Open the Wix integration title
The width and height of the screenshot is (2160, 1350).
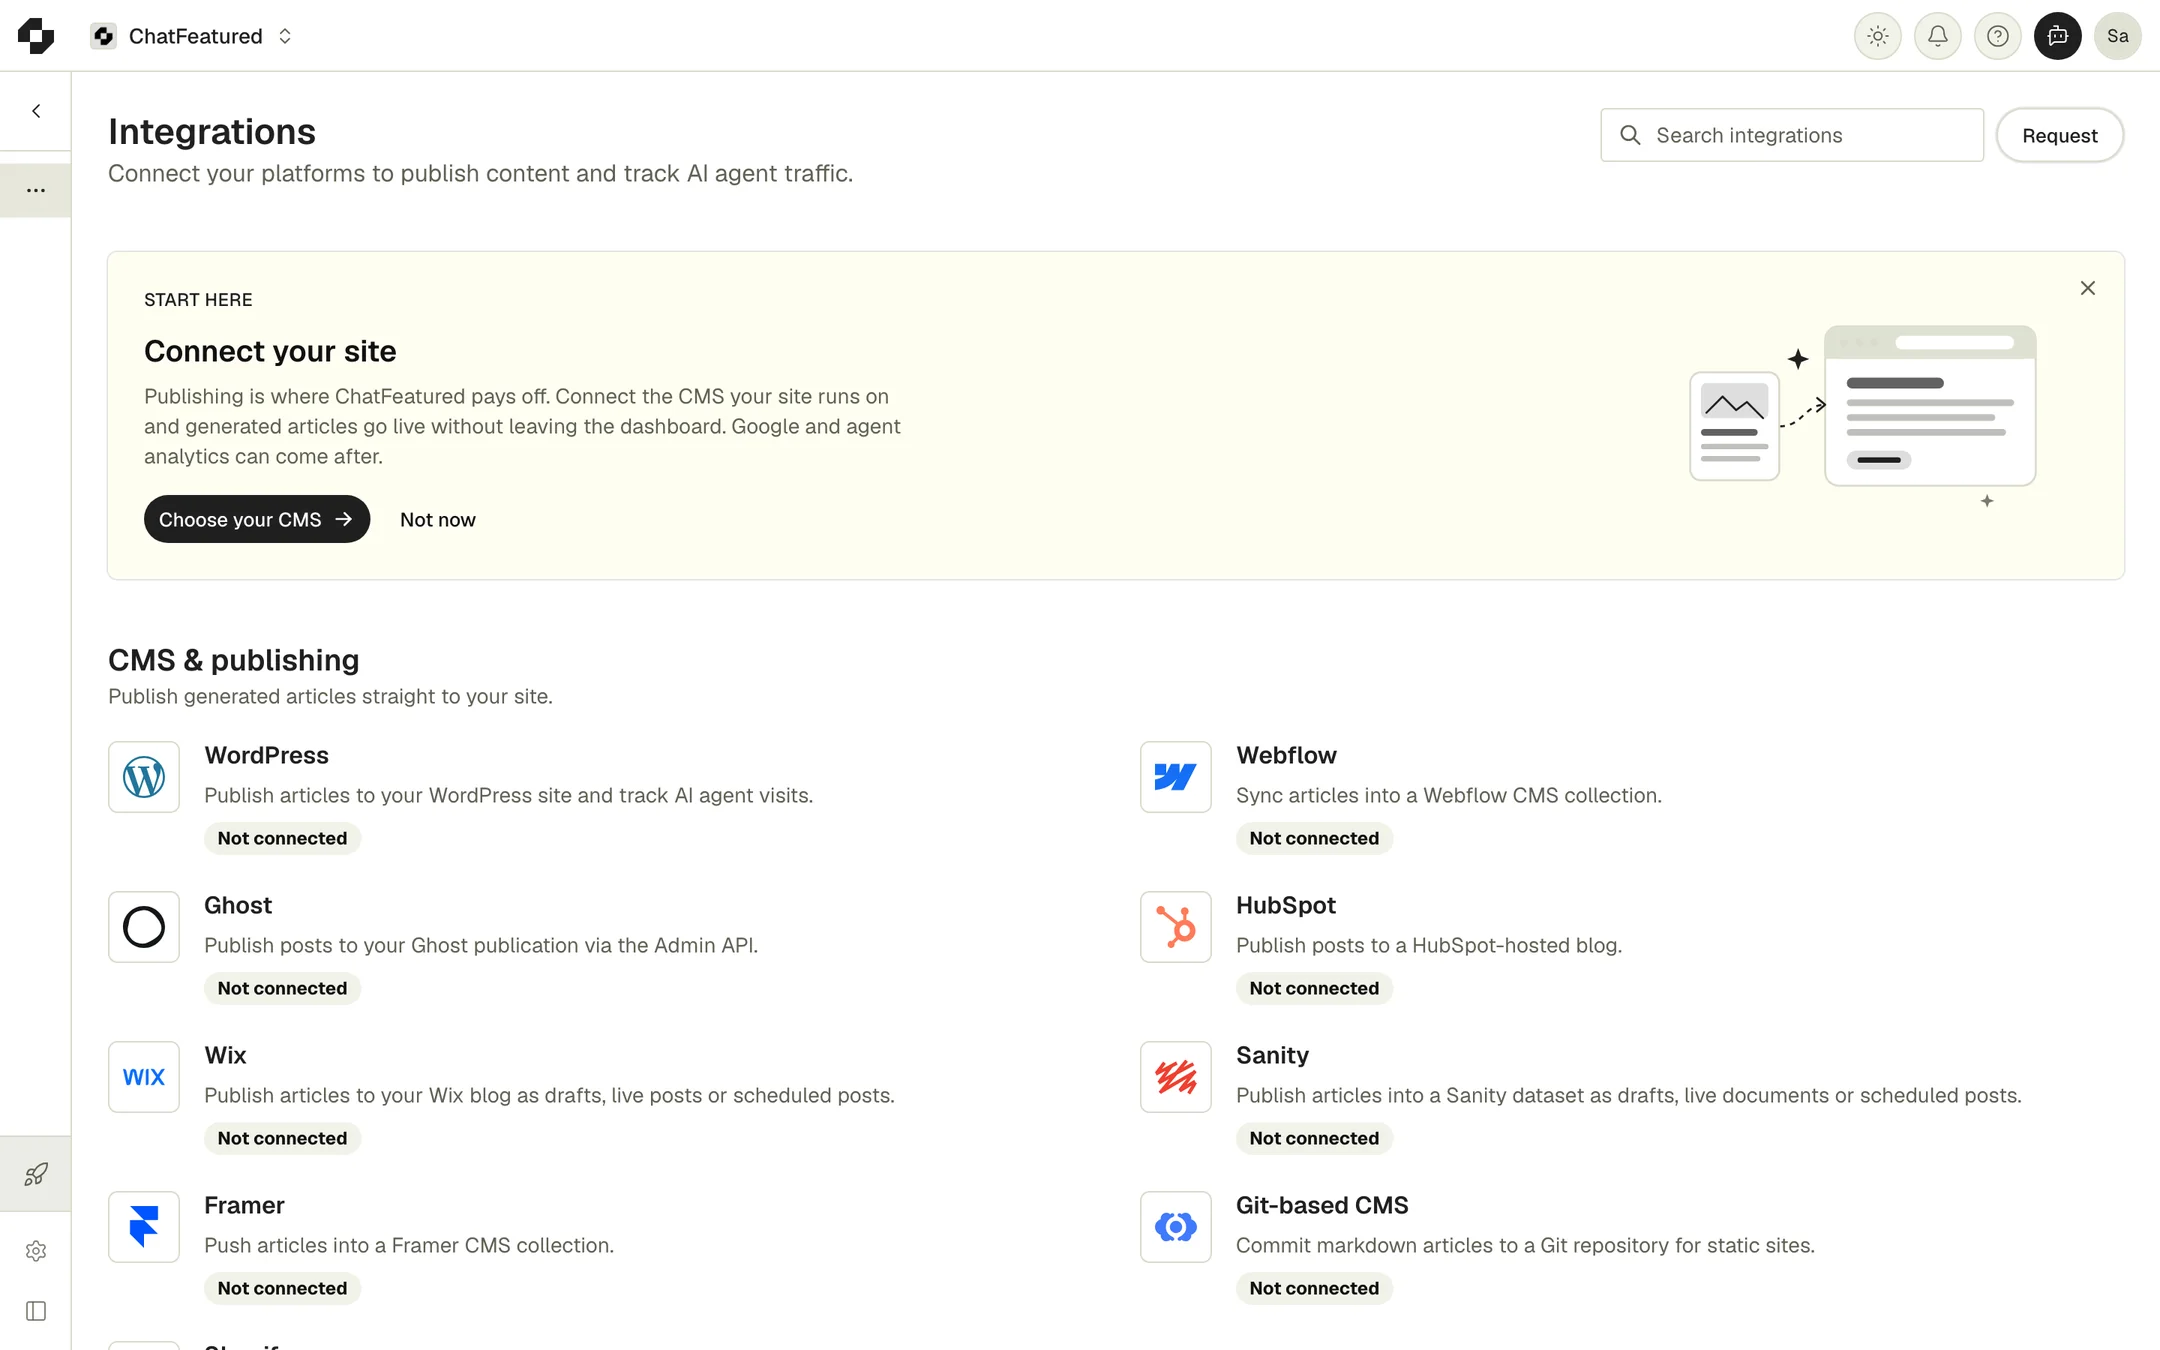(225, 1055)
